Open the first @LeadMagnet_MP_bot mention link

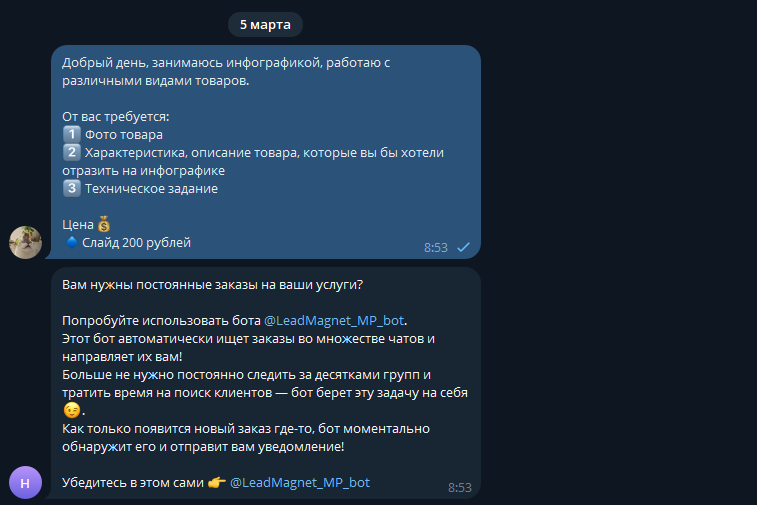334,321
